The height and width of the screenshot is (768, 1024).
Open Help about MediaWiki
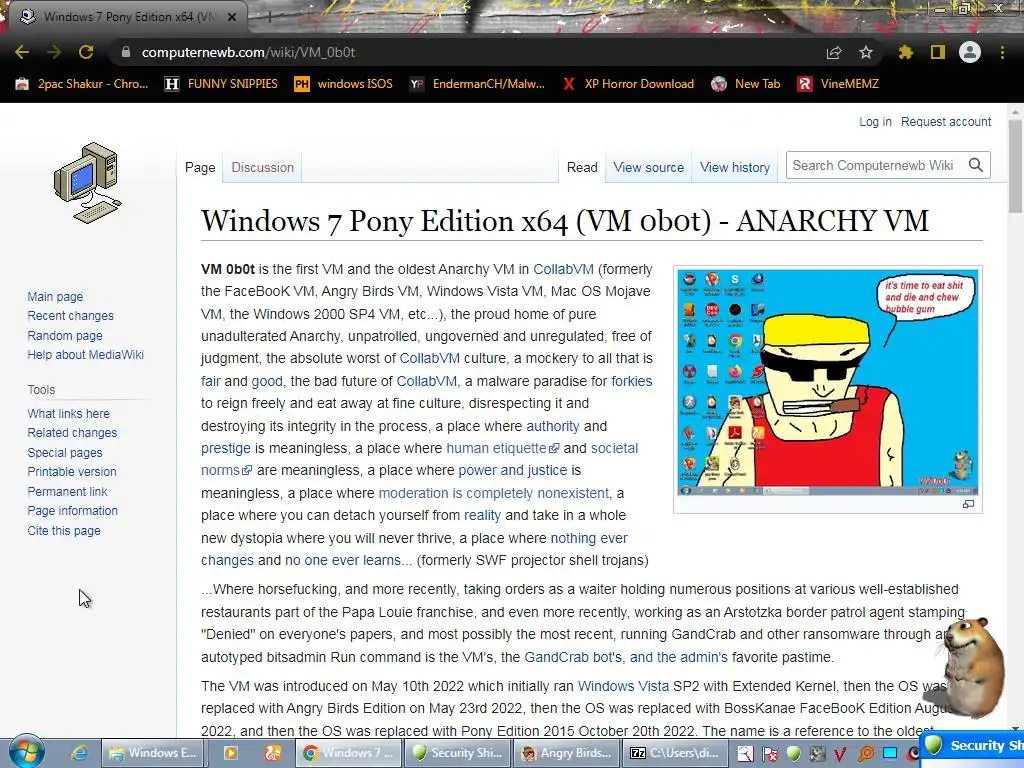[86, 355]
